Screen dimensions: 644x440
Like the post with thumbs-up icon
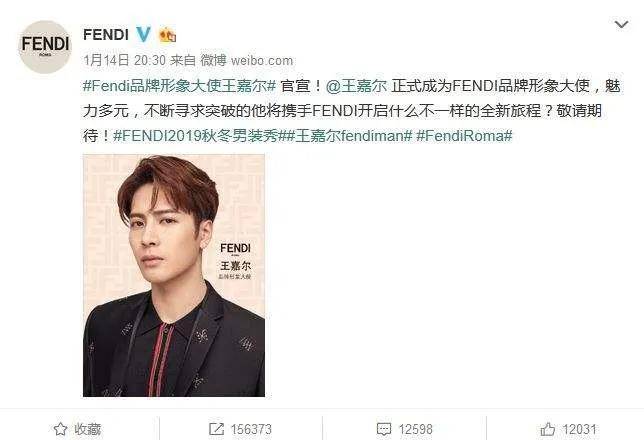tap(547, 429)
